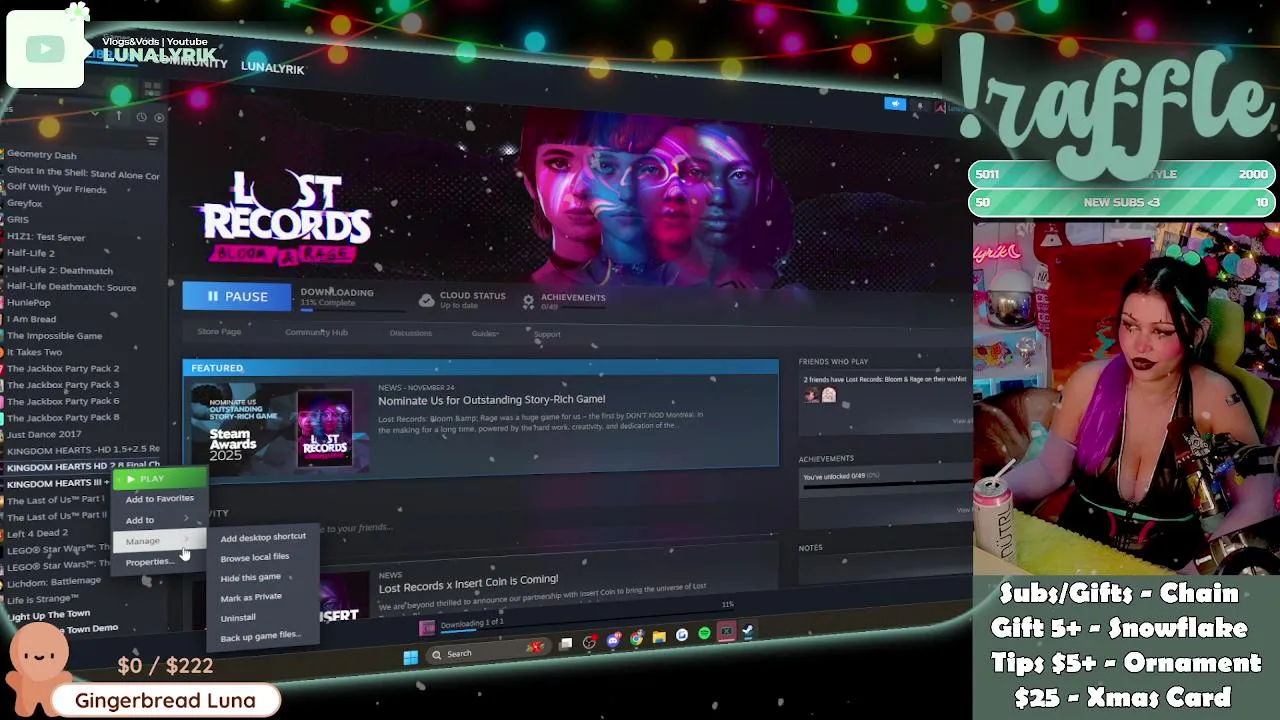1280x720 pixels.
Task: Select GRIS in the library
Action: point(18,219)
